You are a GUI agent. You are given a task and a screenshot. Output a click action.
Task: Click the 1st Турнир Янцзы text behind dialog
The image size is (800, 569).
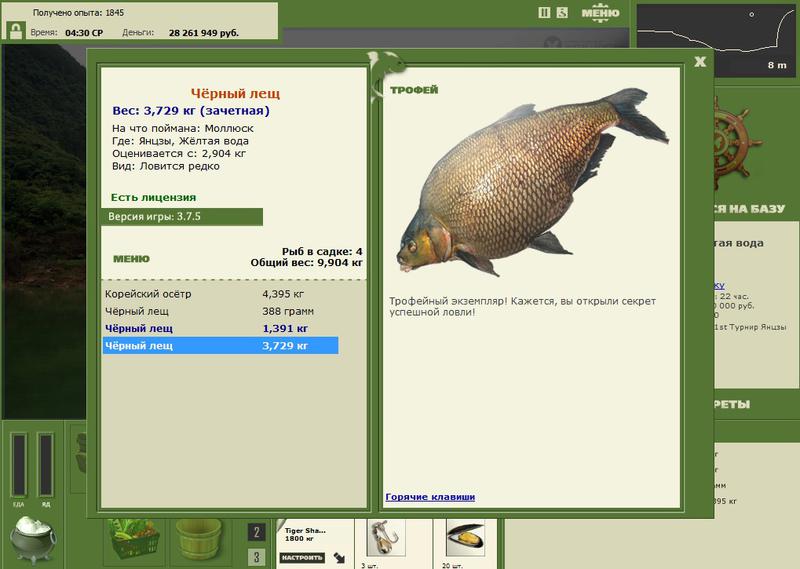(x=750, y=327)
